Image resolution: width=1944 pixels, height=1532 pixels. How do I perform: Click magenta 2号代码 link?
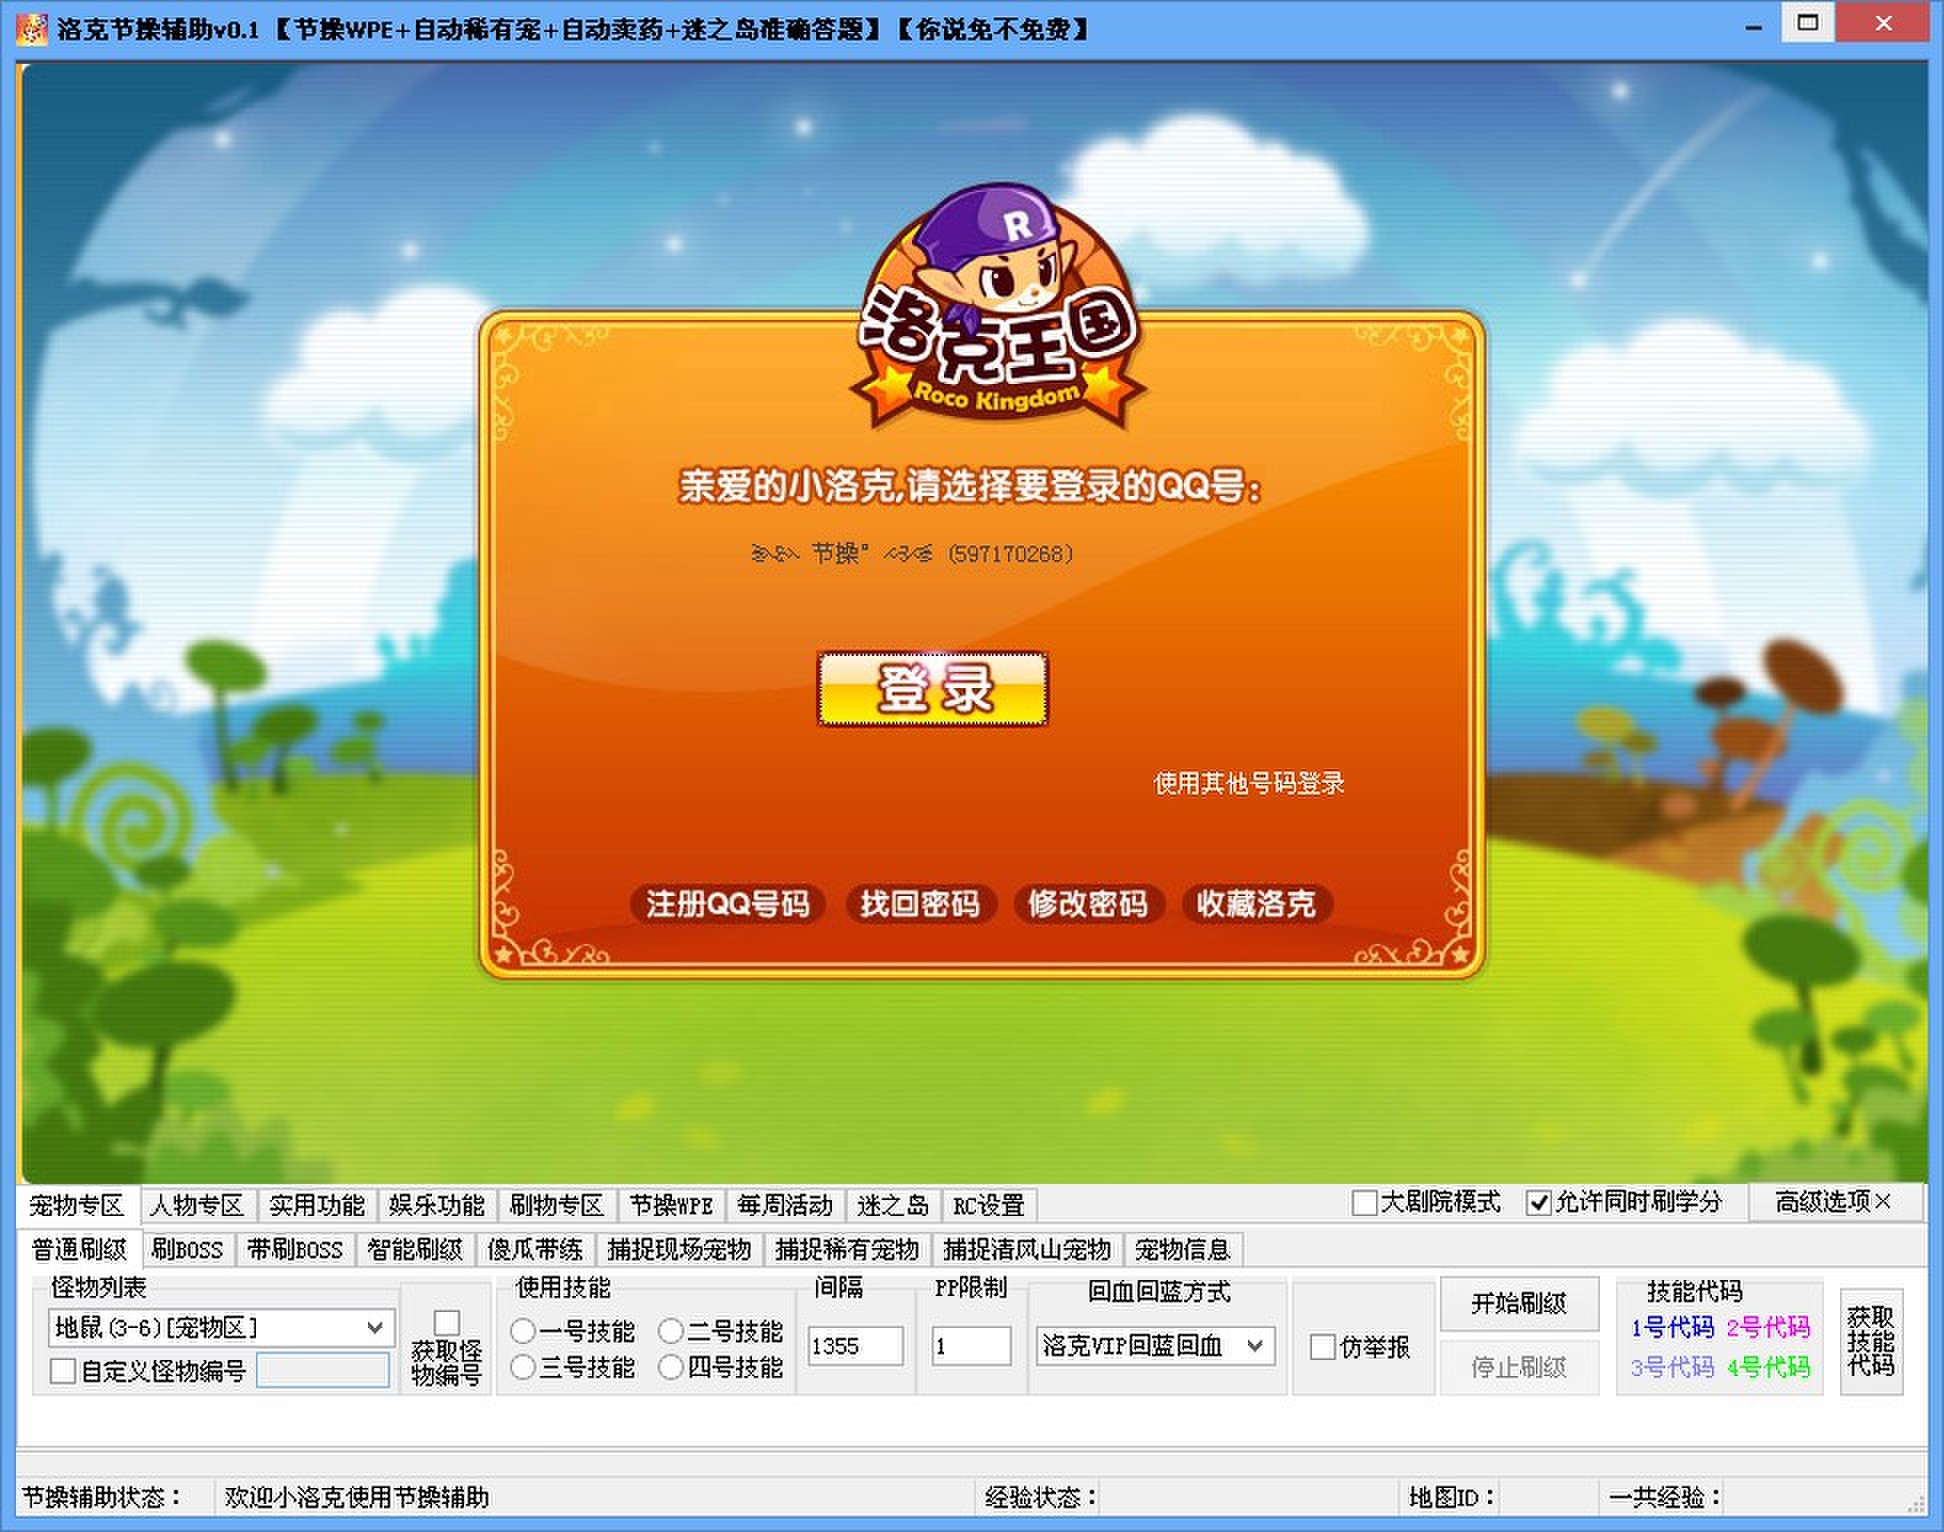tap(1768, 1327)
